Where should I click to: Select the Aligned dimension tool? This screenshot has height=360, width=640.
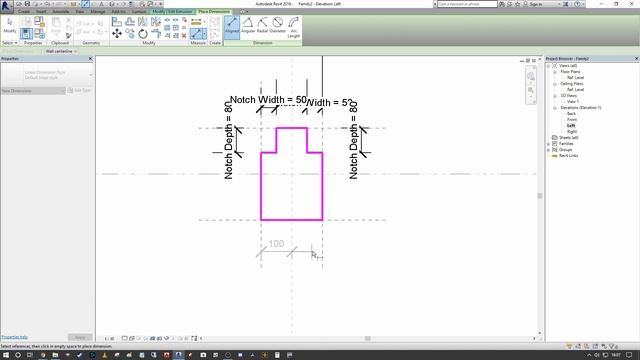coord(232,27)
